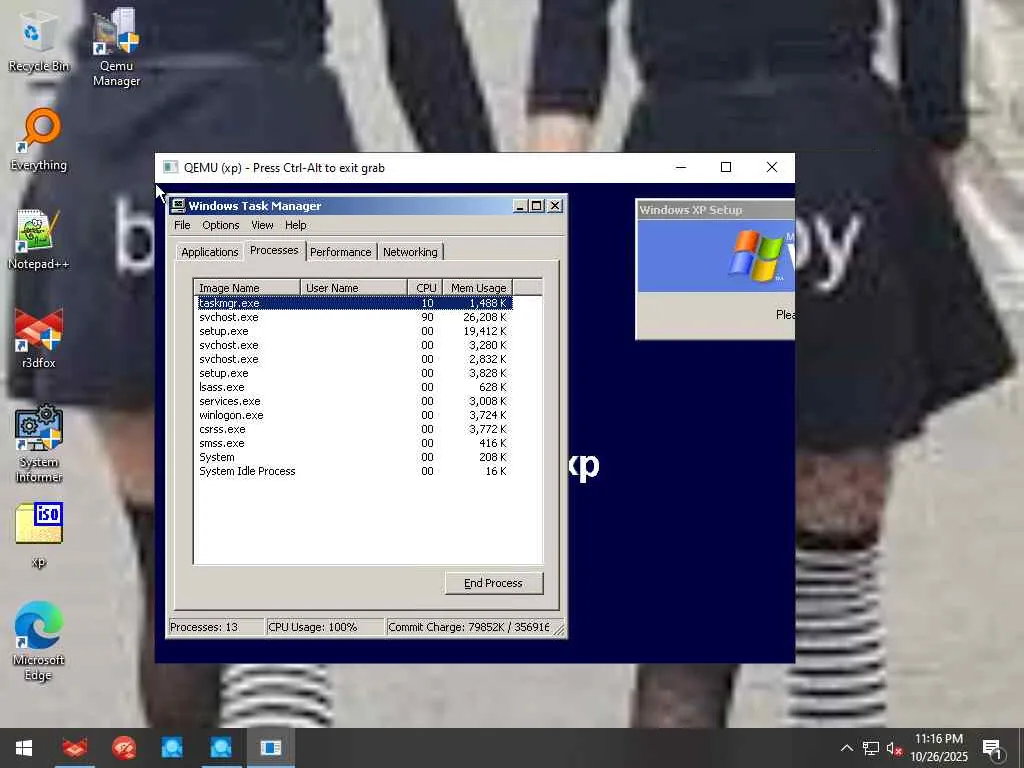
Task: Open the notification center icon
Action: (x=993, y=749)
